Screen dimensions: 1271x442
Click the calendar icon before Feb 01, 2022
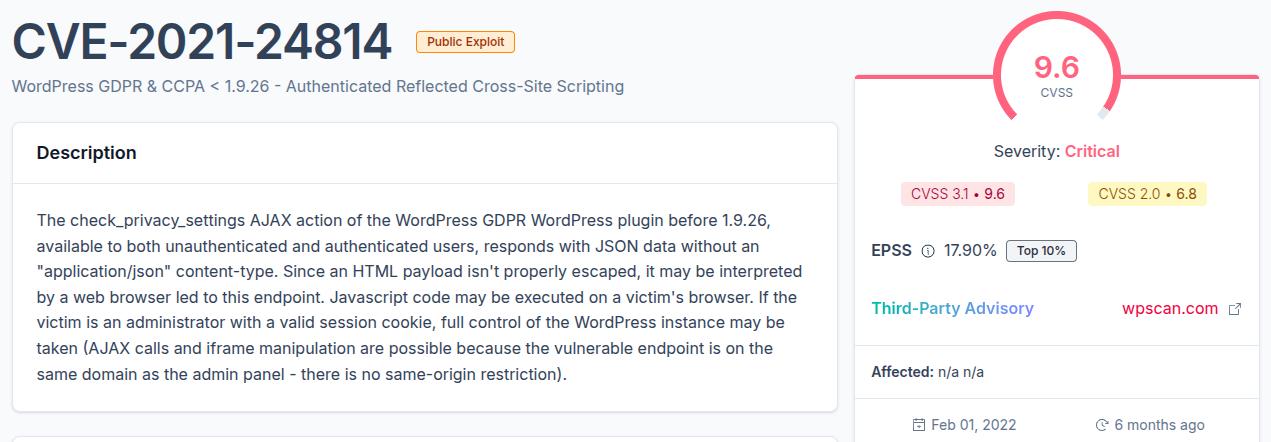pyautogui.click(x=918, y=425)
